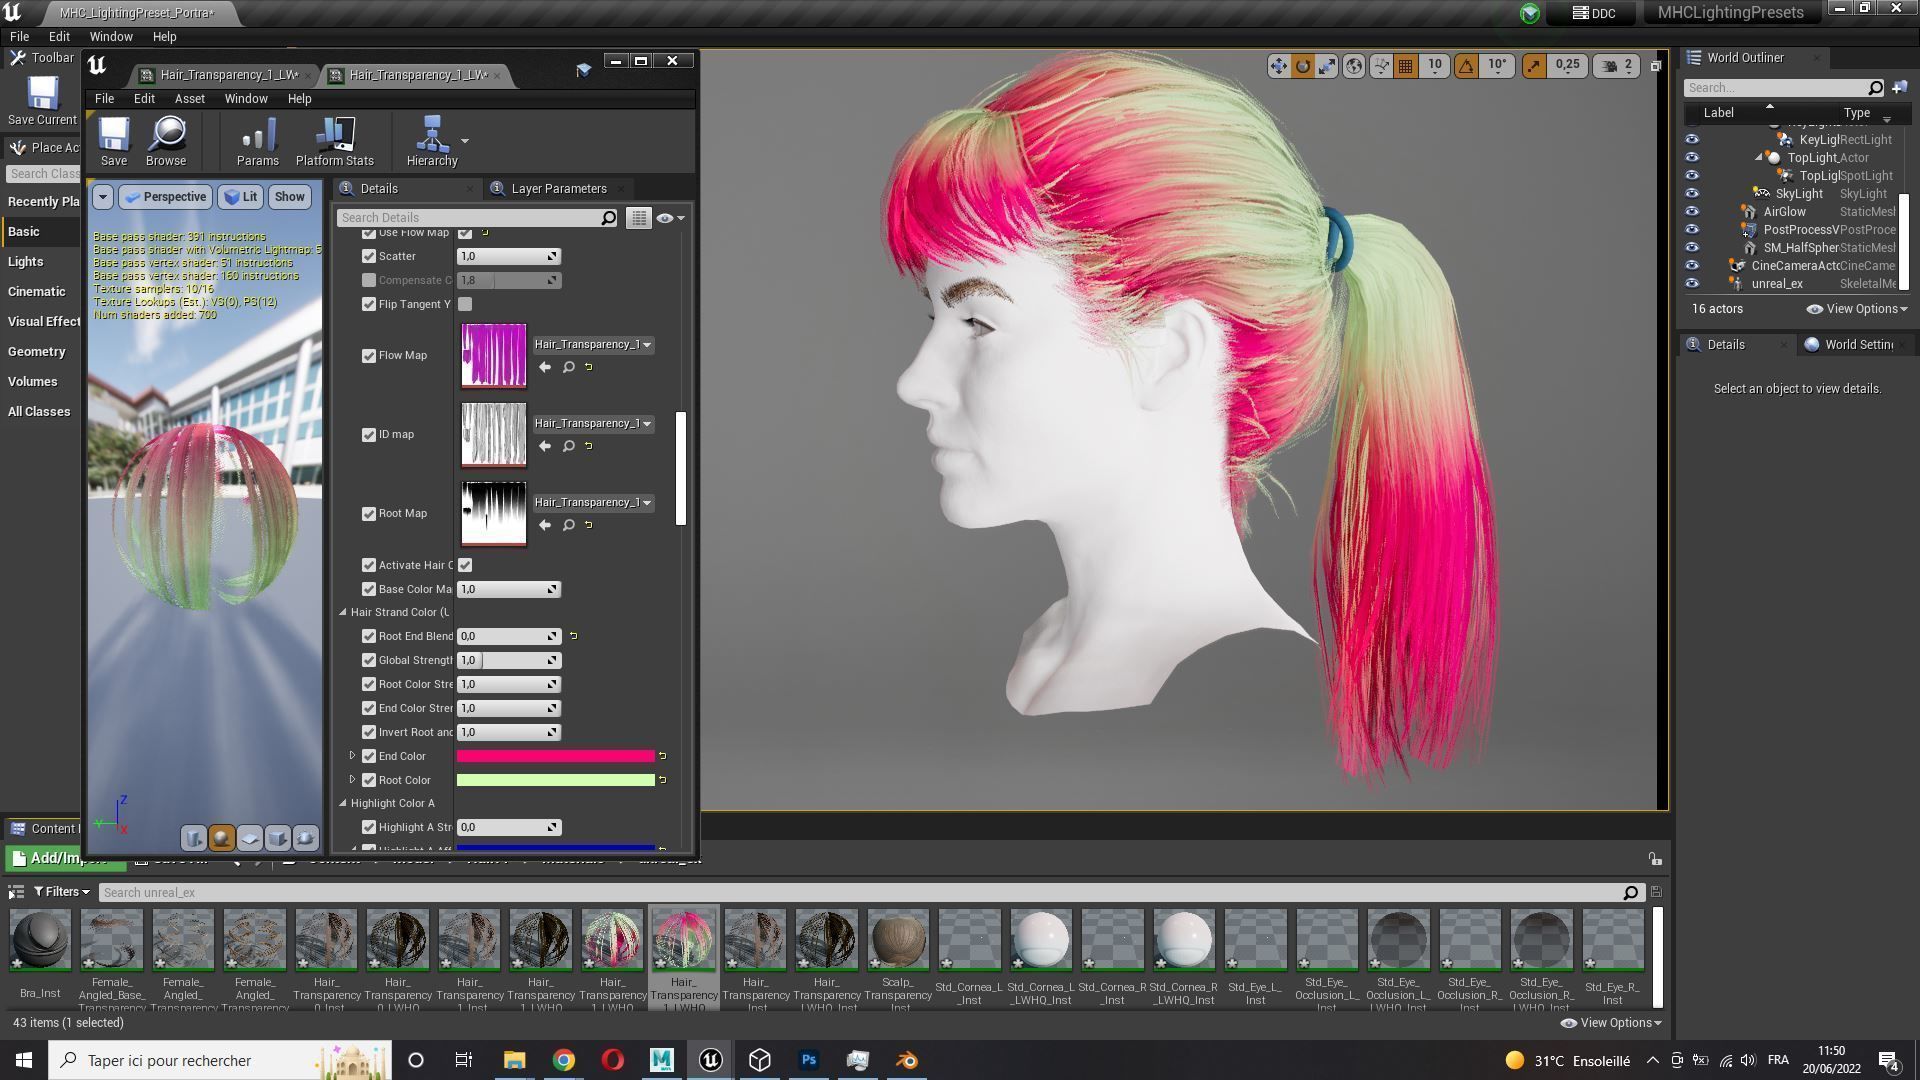Enable the Compensate parameter checkbox
The image size is (1920, 1080).
pos(369,281)
